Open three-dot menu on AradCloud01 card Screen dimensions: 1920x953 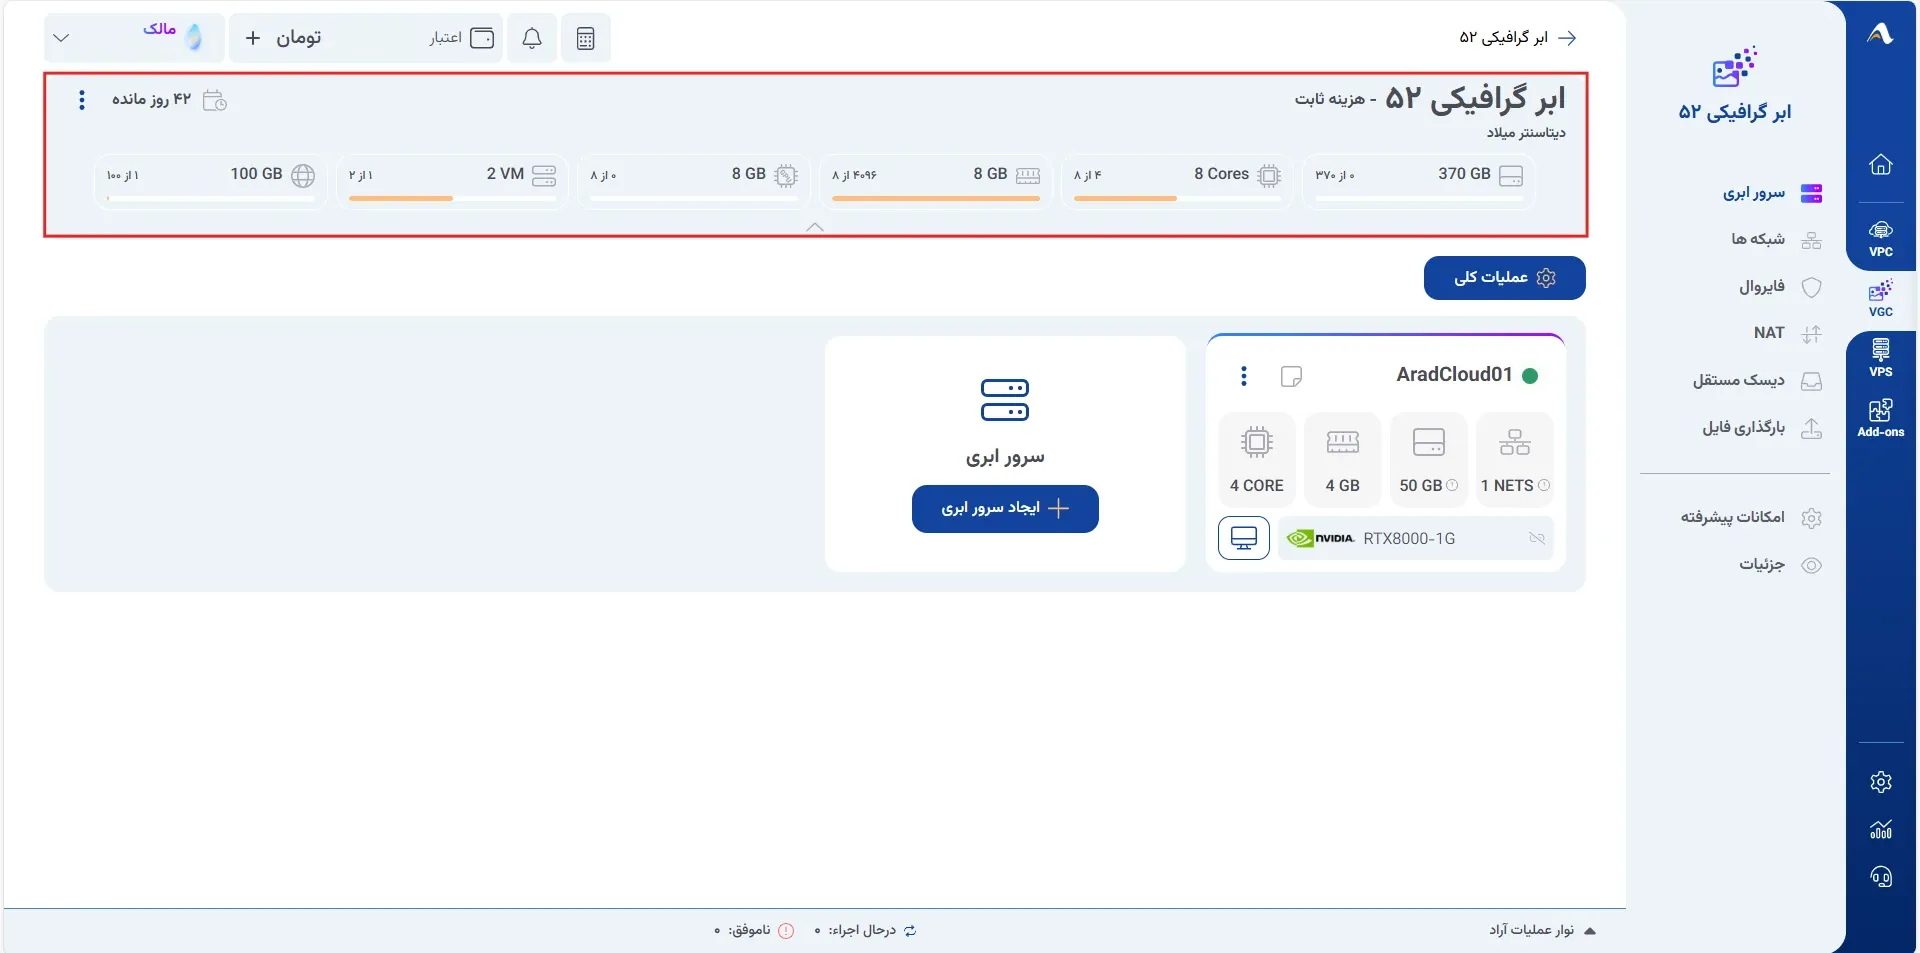tap(1244, 376)
